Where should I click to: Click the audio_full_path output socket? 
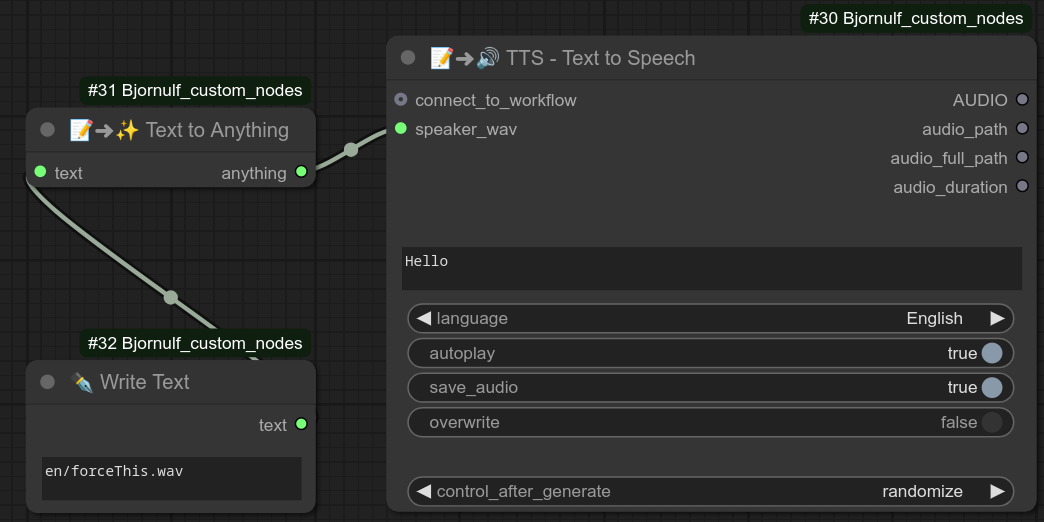pyautogui.click(x=1022, y=158)
